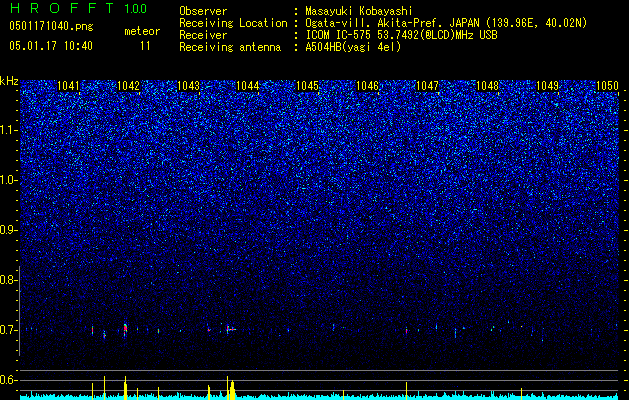Click the Receiver ICOM IC-575 text

401,36
